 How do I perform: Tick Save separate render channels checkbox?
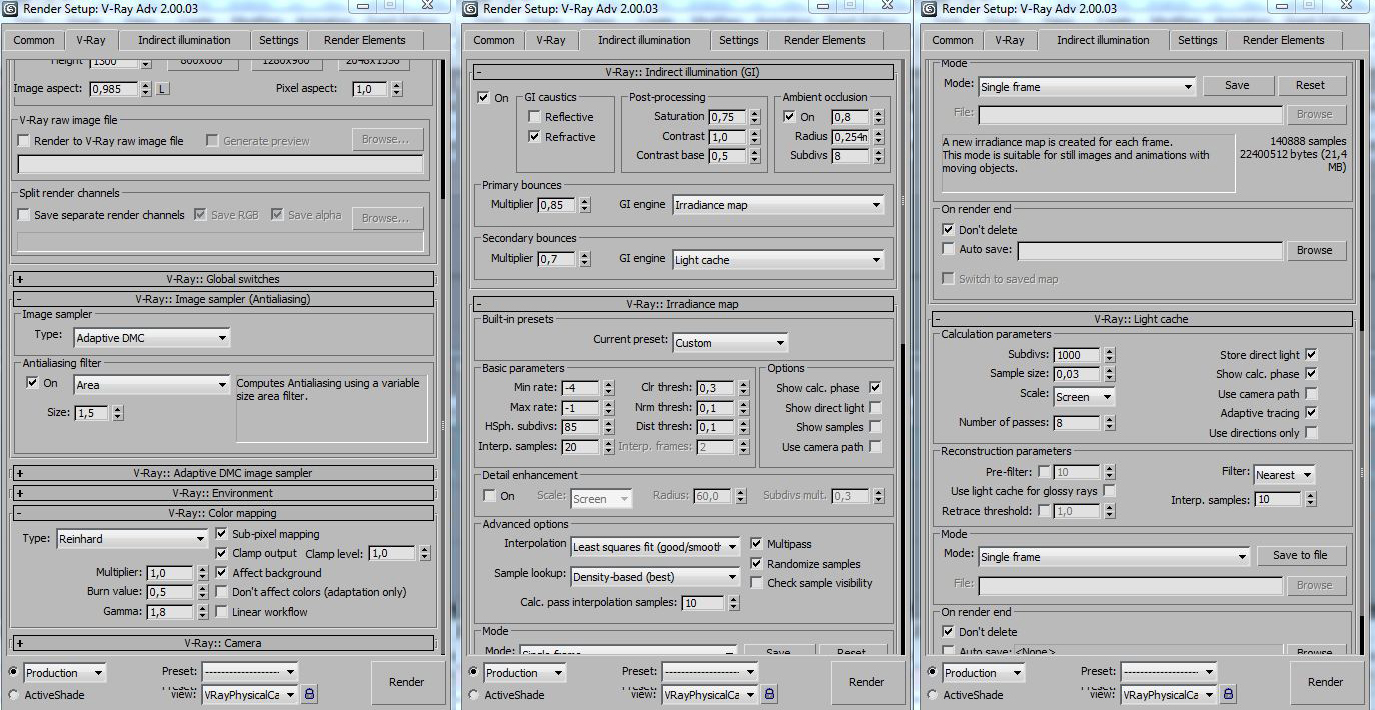25,215
